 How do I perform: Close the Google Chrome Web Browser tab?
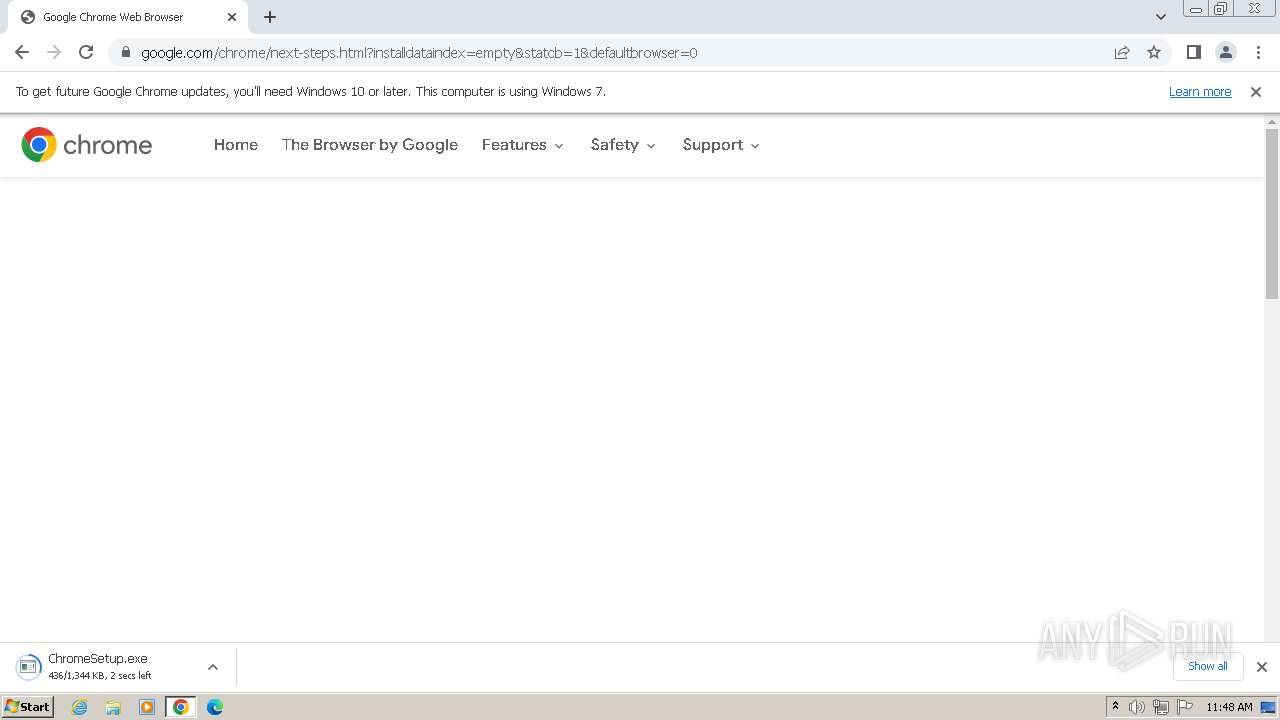coord(232,17)
